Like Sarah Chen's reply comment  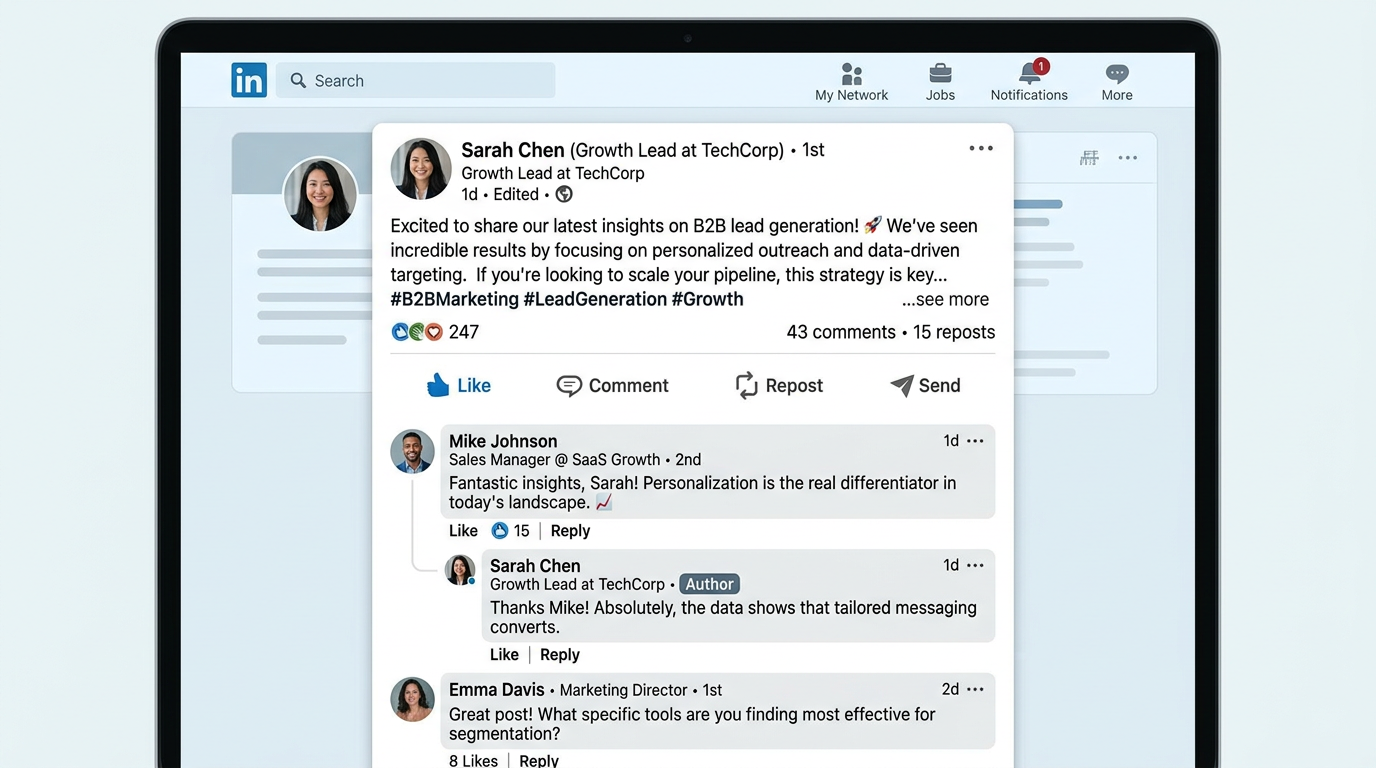click(504, 655)
